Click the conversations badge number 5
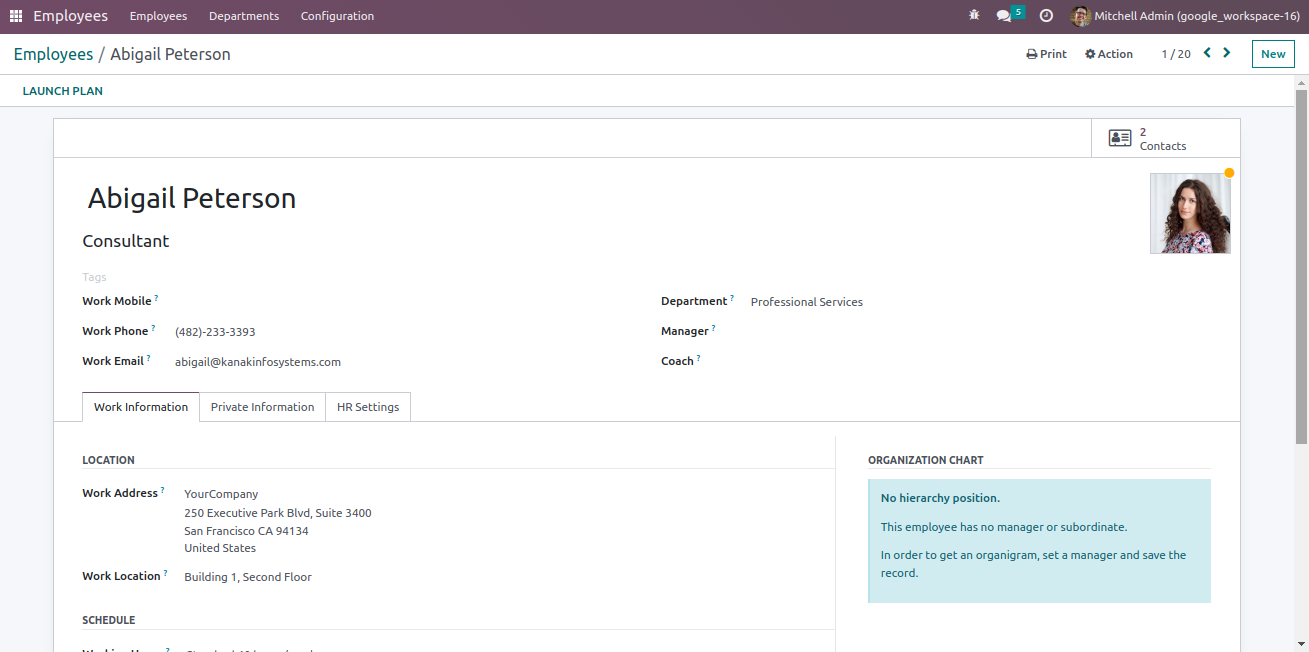The width and height of the screenshot is (1309, 652). [x=1018, y=12]
